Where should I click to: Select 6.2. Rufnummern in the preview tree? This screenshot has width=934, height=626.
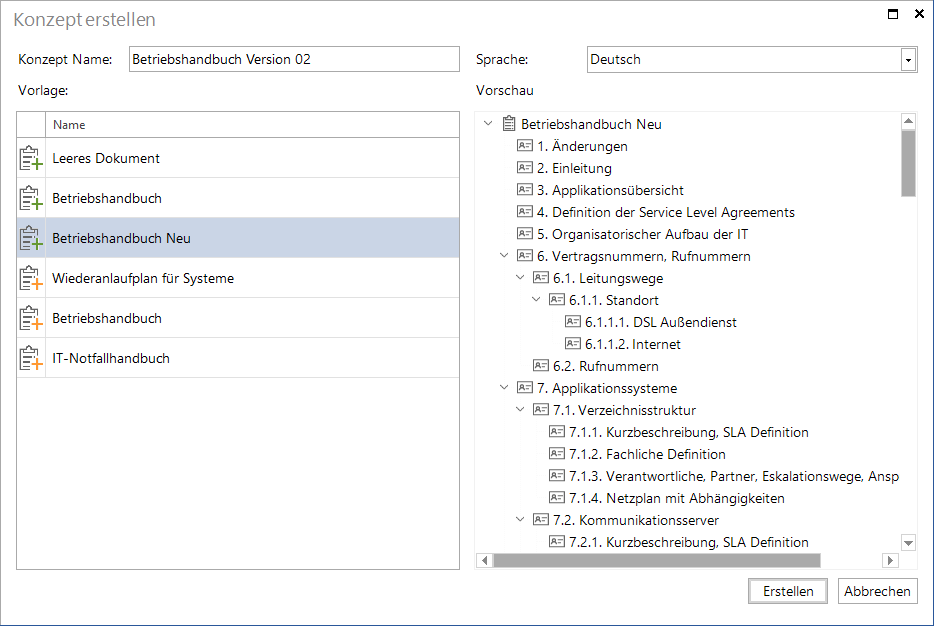point(606,366)
